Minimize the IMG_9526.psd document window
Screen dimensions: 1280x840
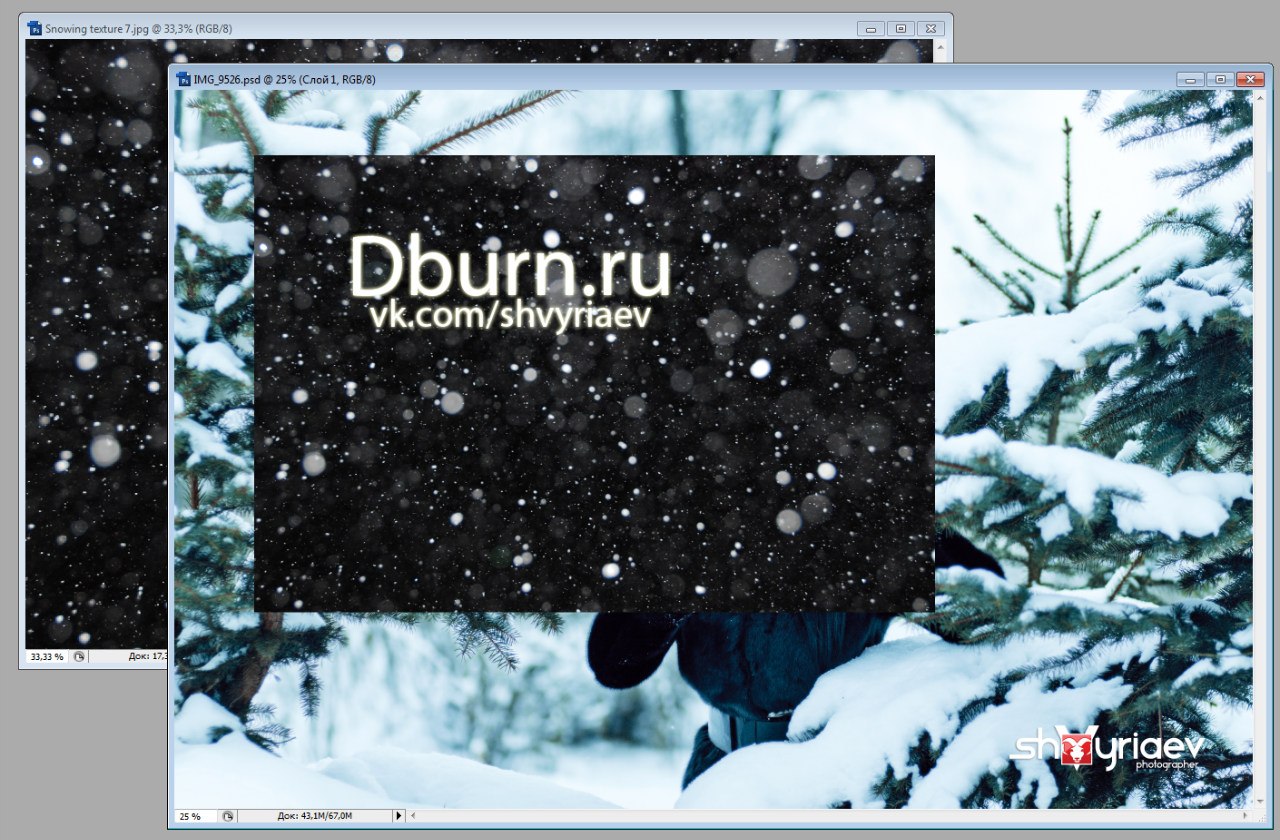pyautogui.click(x=1190, y=79)
